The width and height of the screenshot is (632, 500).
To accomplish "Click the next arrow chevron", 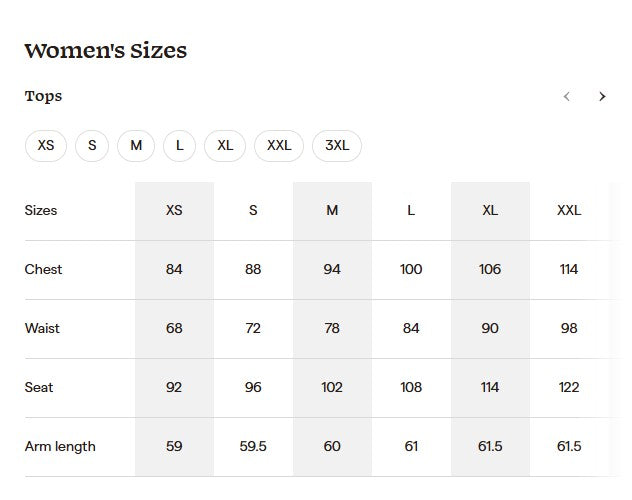I will 602,97.
